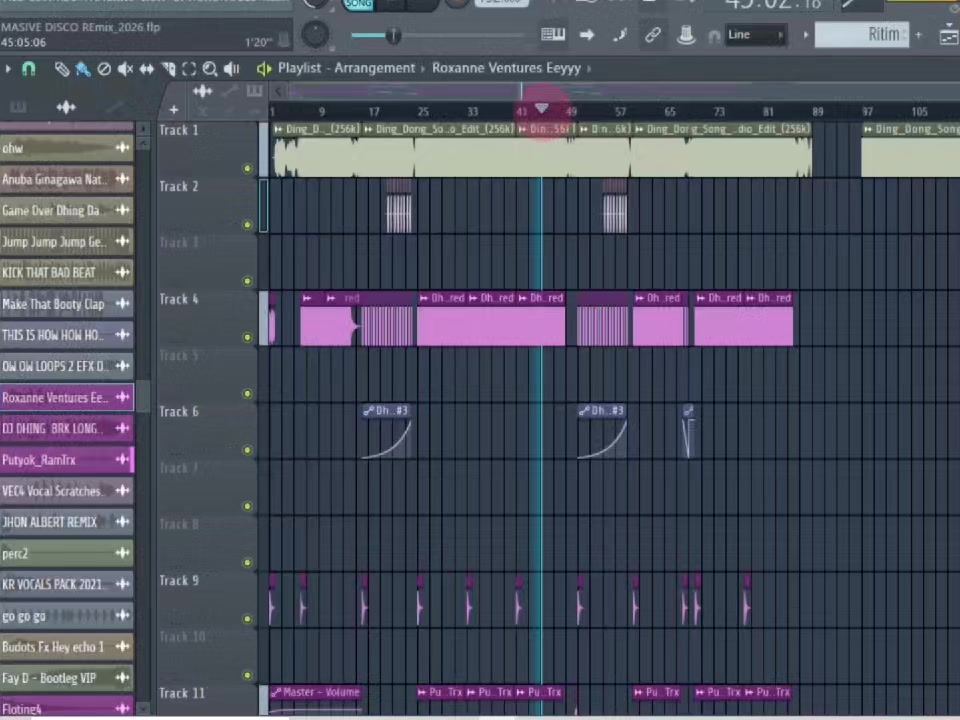Toggle step editing mode icon
The height and width of the screenshot is (720, 960).
620,35
